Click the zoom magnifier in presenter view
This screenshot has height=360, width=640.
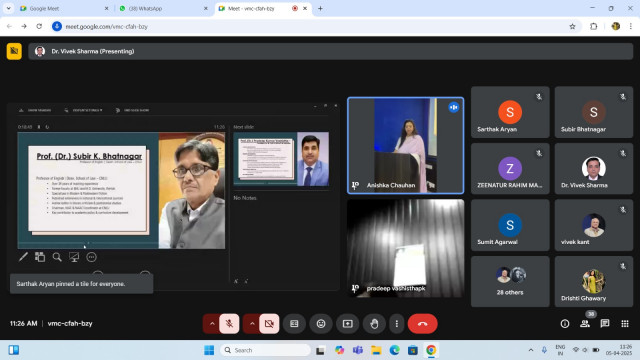[x=57, y=257]
